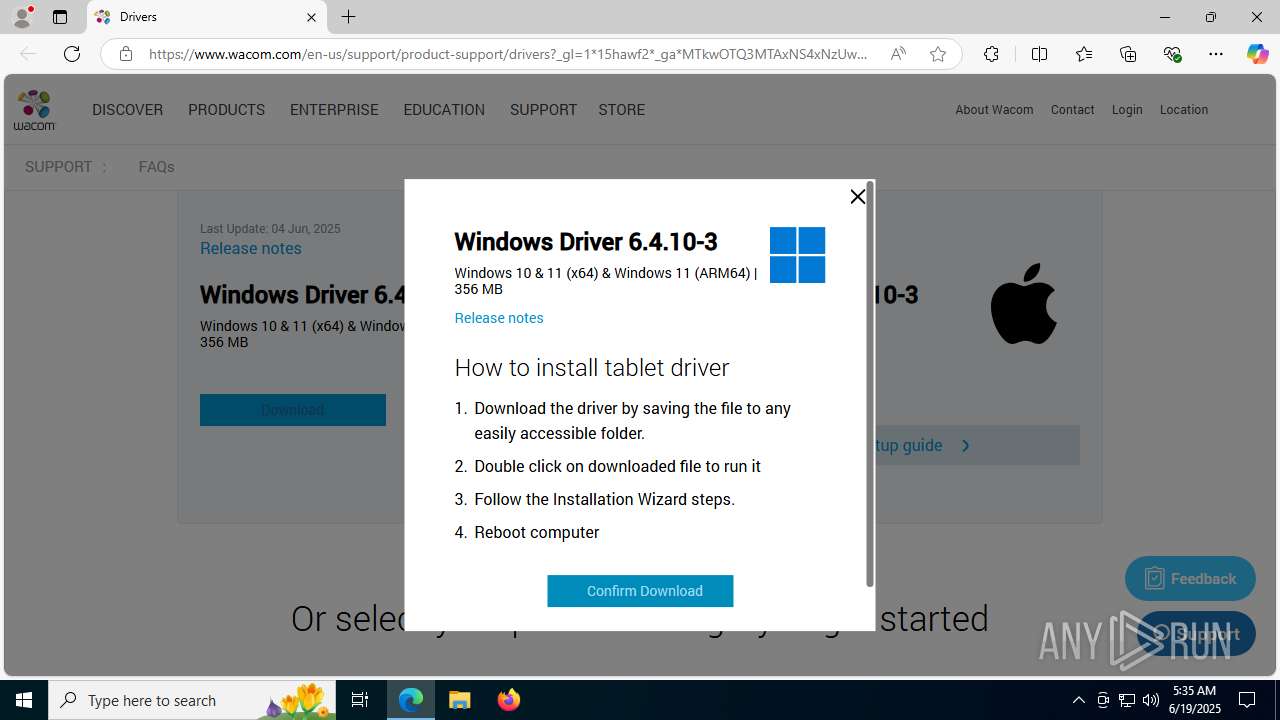The width and height of the screenshot is (1280, 720).
Task: Show hidden system tray icons
Action: click(1078, 700)
